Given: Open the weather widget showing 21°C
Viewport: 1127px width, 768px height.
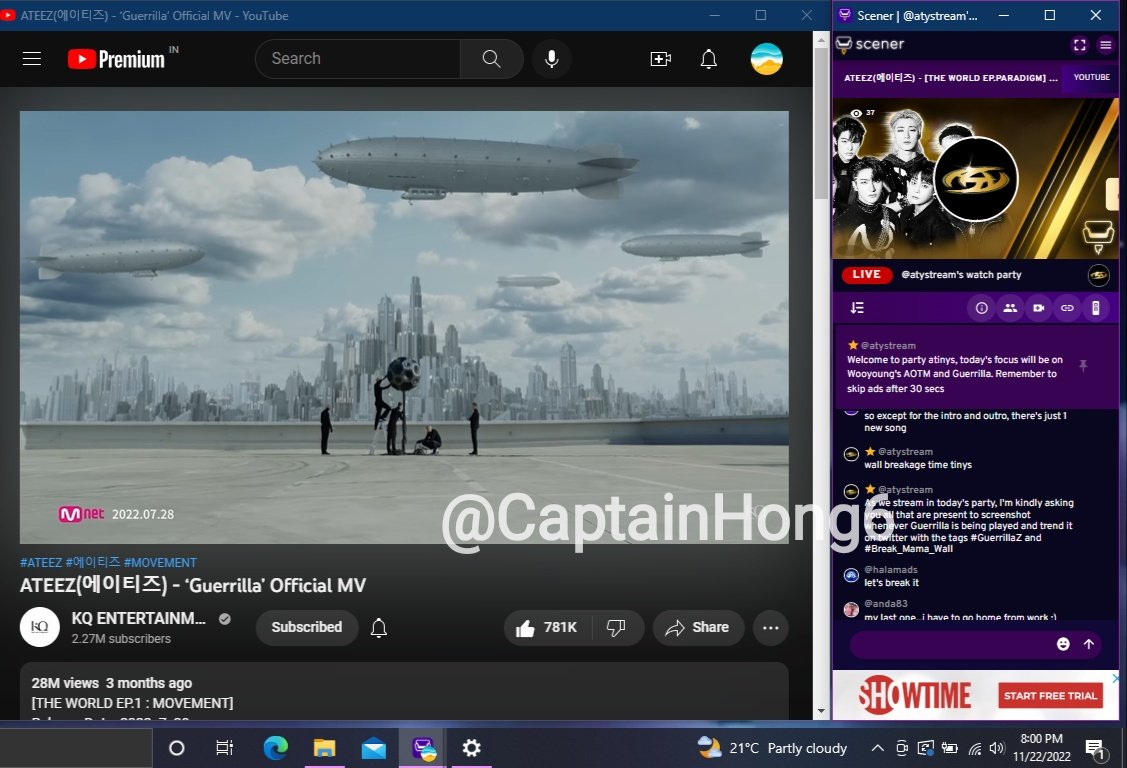Looking at the screenshot, I should (772, 748).
